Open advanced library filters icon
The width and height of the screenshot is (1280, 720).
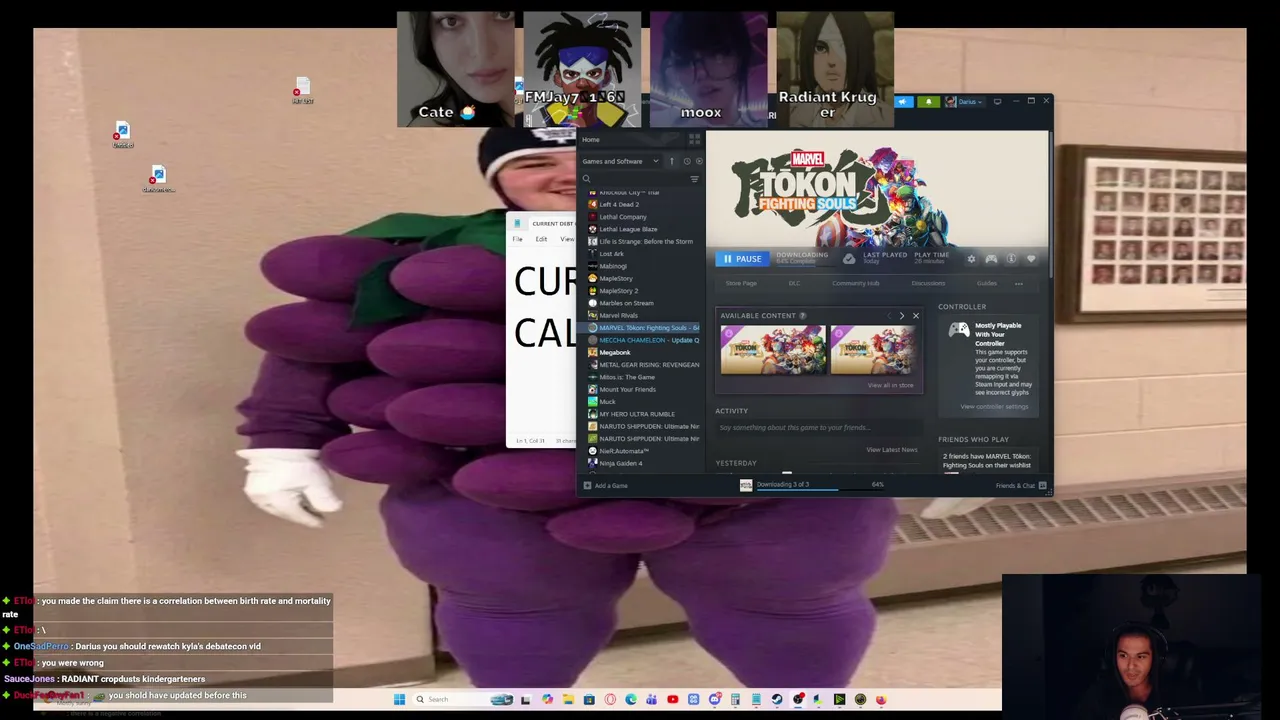click(695, 179)
